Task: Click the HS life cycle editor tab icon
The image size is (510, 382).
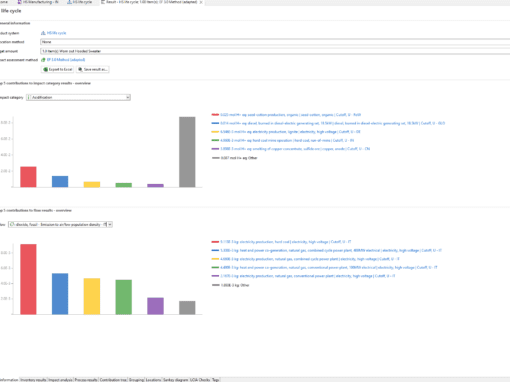Action: (69, 2)
